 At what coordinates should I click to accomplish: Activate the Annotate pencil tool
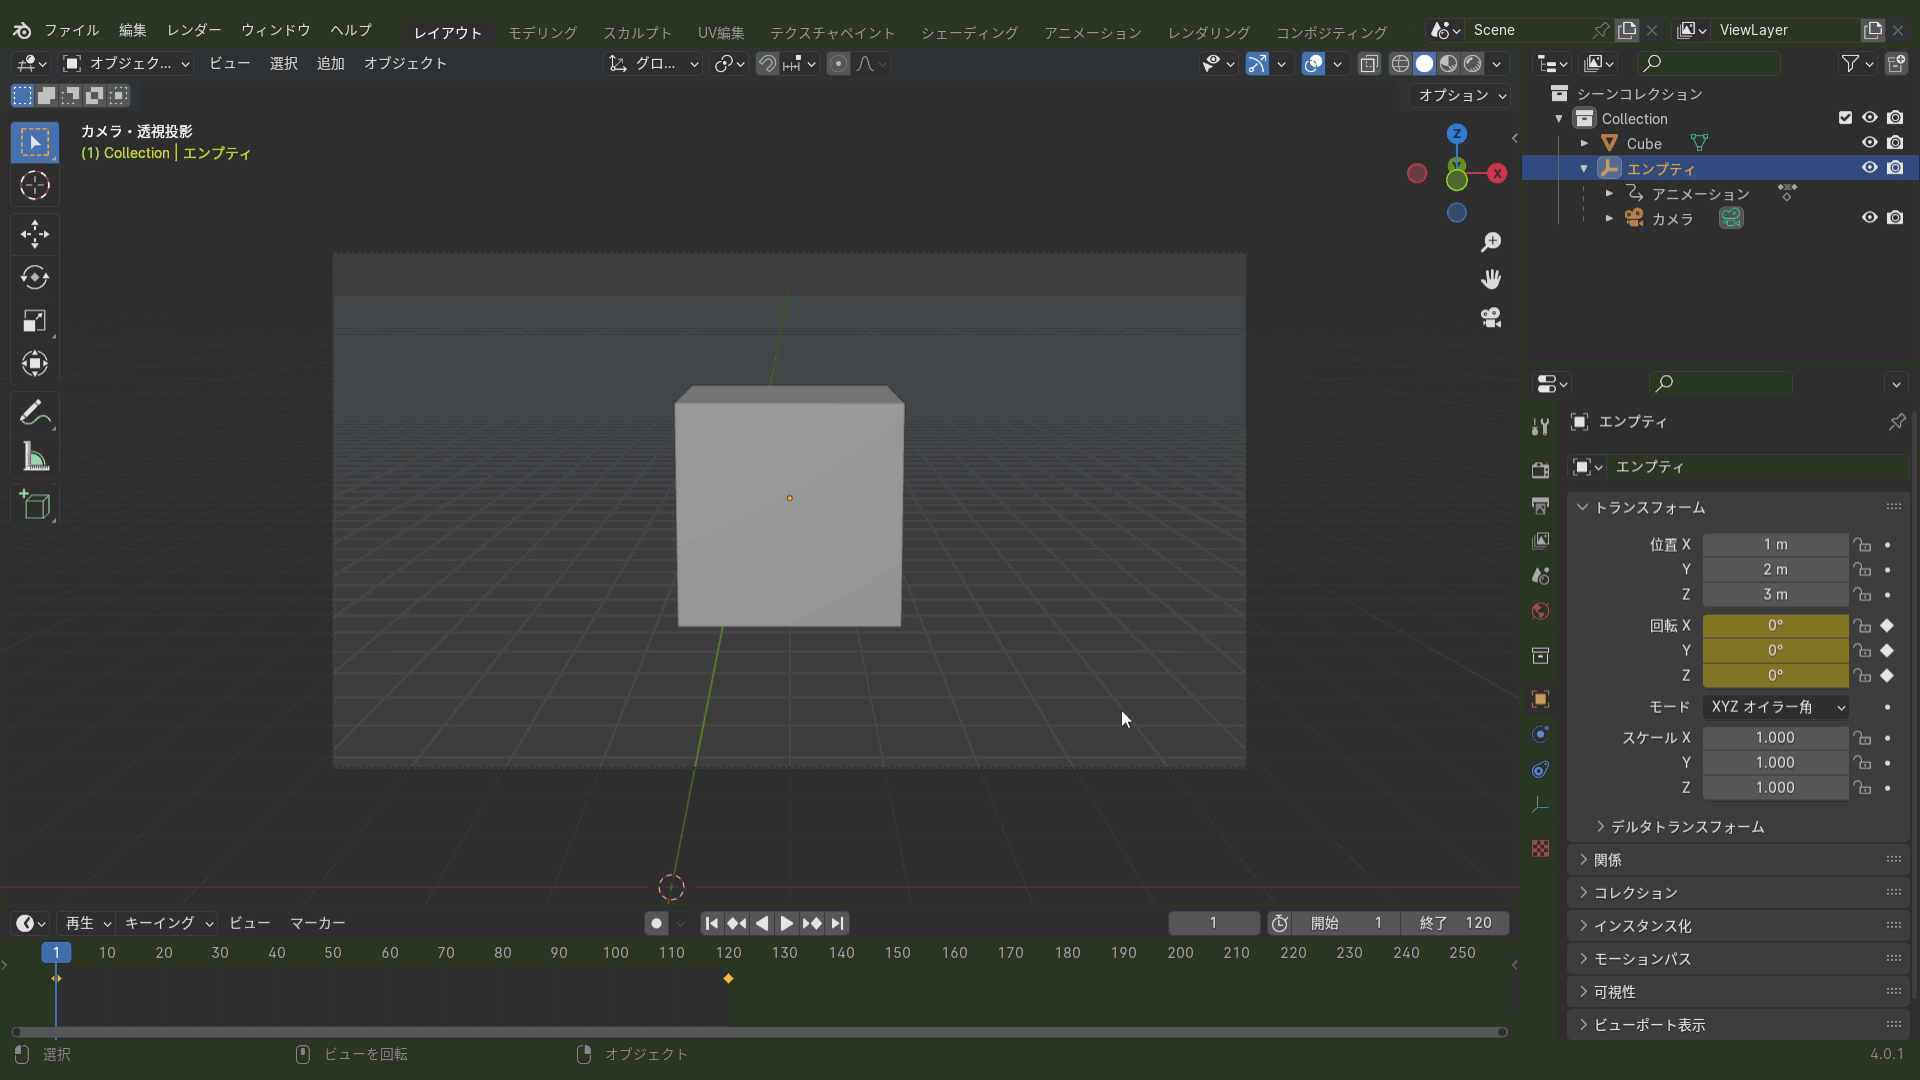coord(35,413)
